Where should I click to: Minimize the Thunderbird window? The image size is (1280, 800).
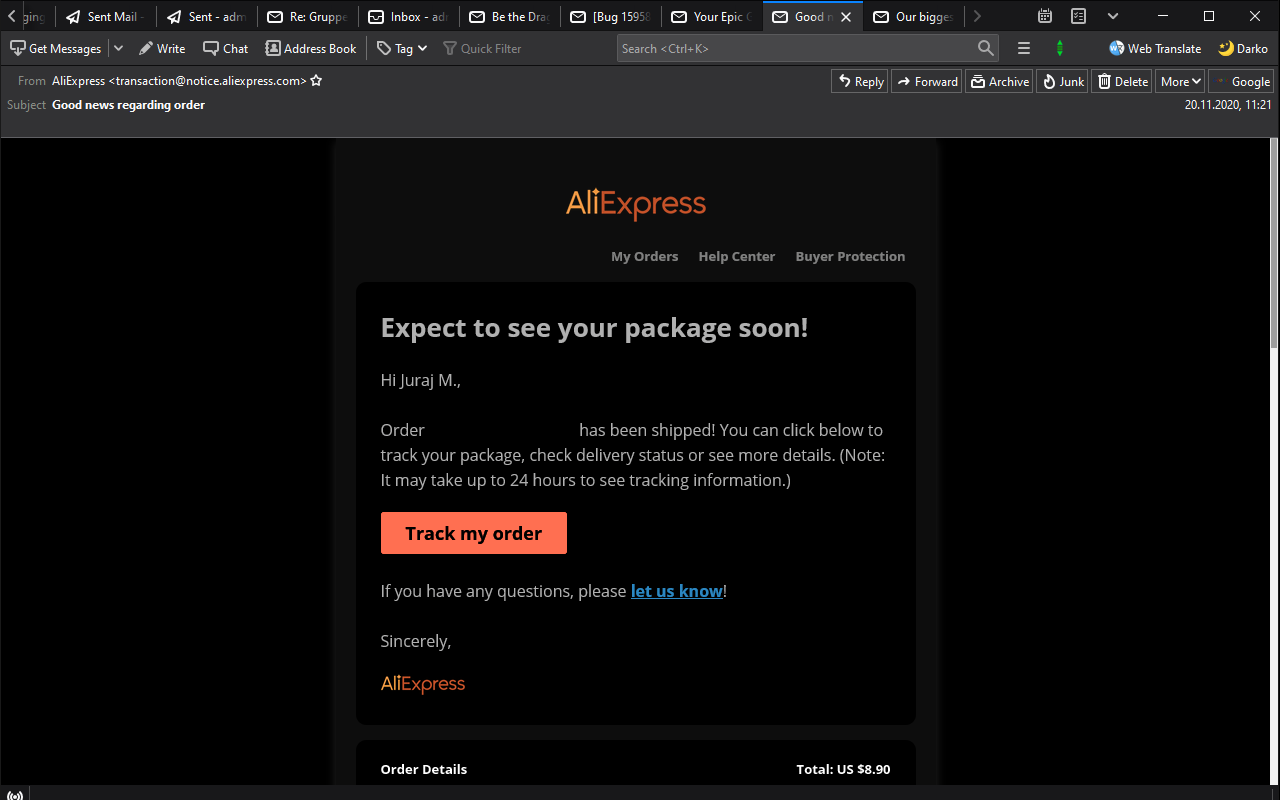click(1163, 16)
